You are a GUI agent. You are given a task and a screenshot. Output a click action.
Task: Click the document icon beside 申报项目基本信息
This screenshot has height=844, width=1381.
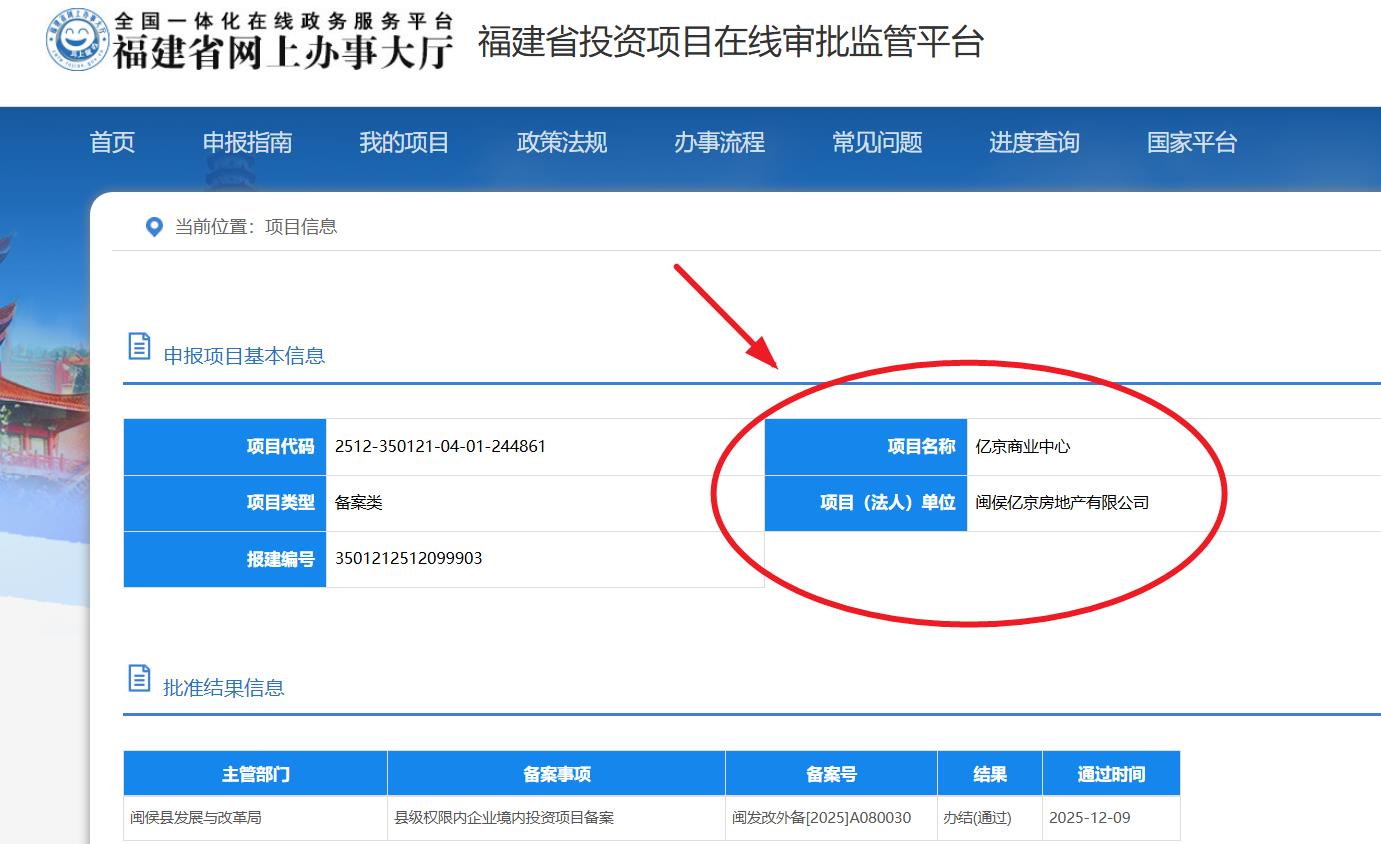(140, 347)
